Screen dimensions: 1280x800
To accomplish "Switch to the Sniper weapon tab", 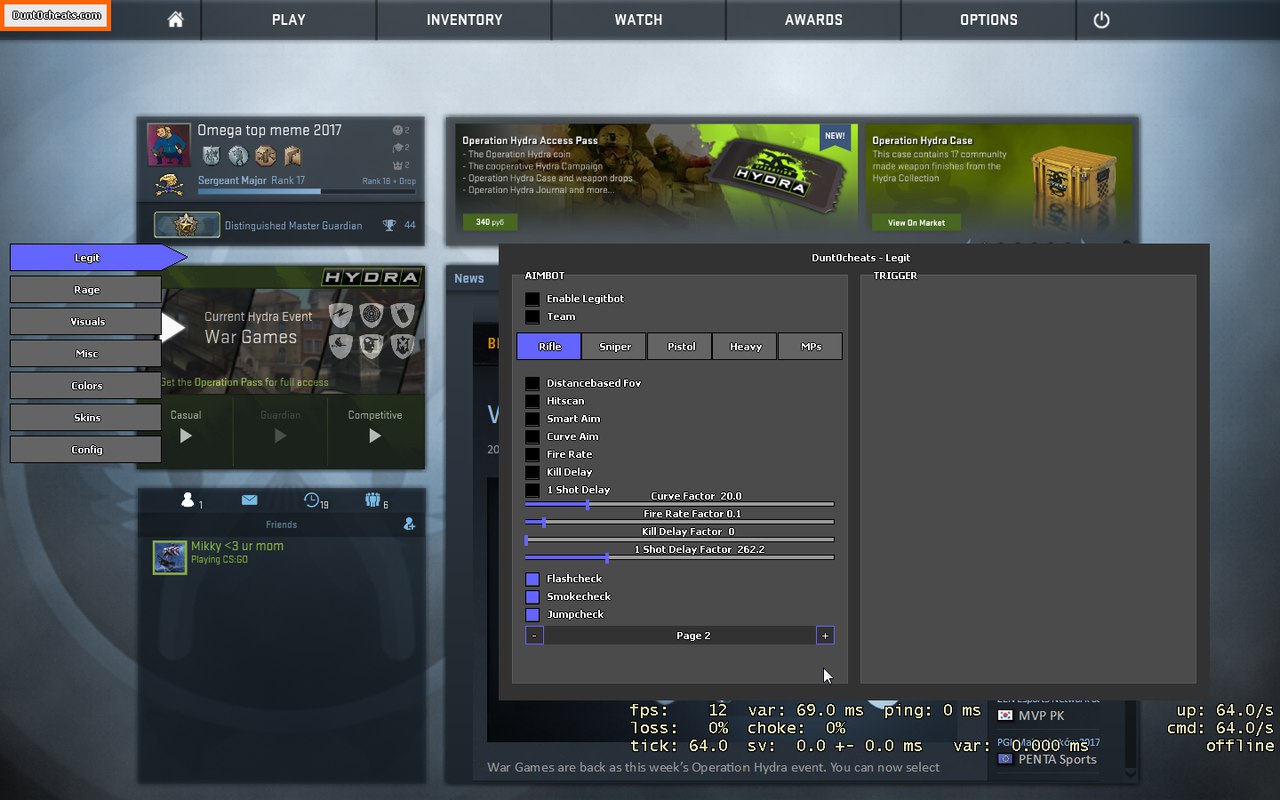I will (x=615, y=346).
